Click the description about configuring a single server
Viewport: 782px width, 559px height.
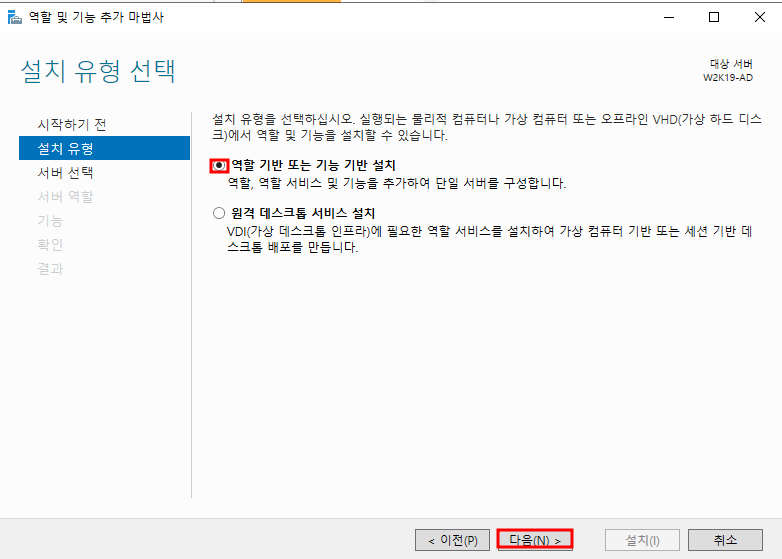click(397, 183)
